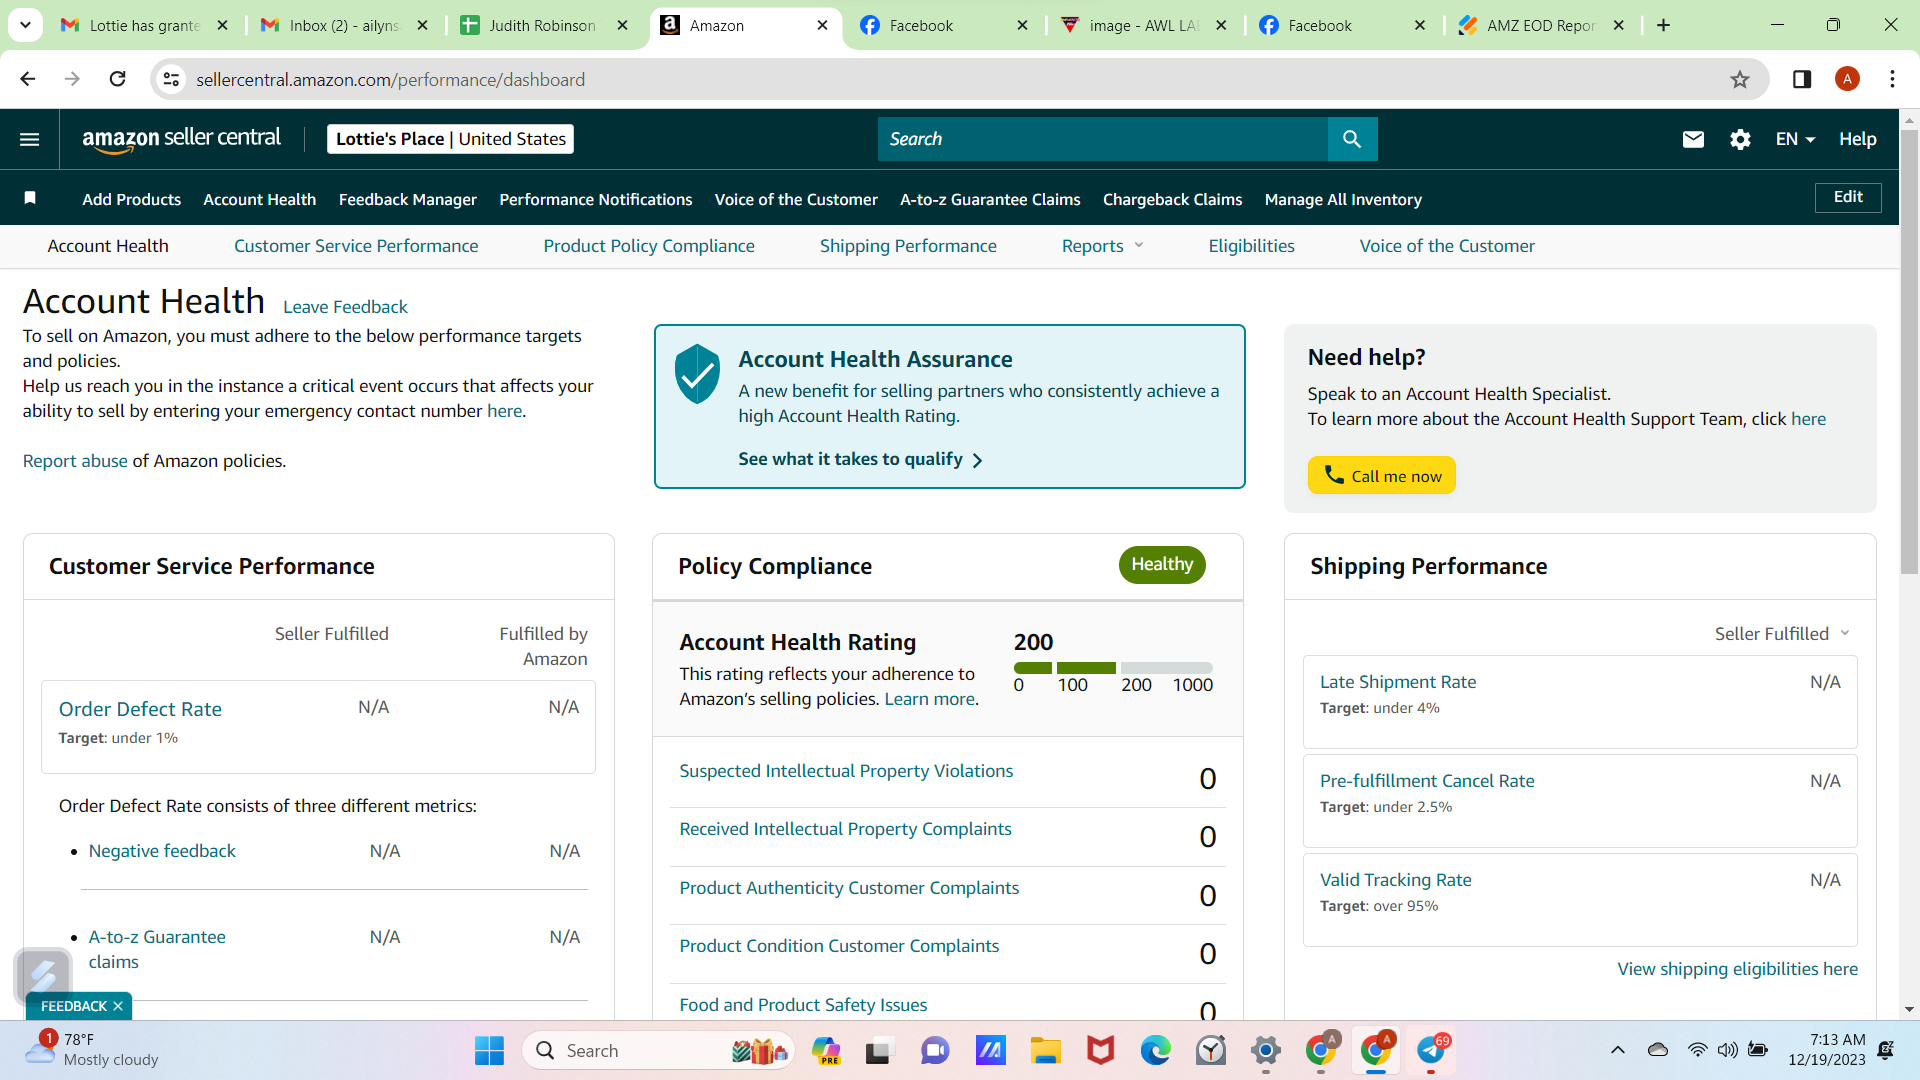The width and height of the screenshot is (1920, 1080).
Task: Go to the Eligibilities tab
Action: coord(1251,246)
